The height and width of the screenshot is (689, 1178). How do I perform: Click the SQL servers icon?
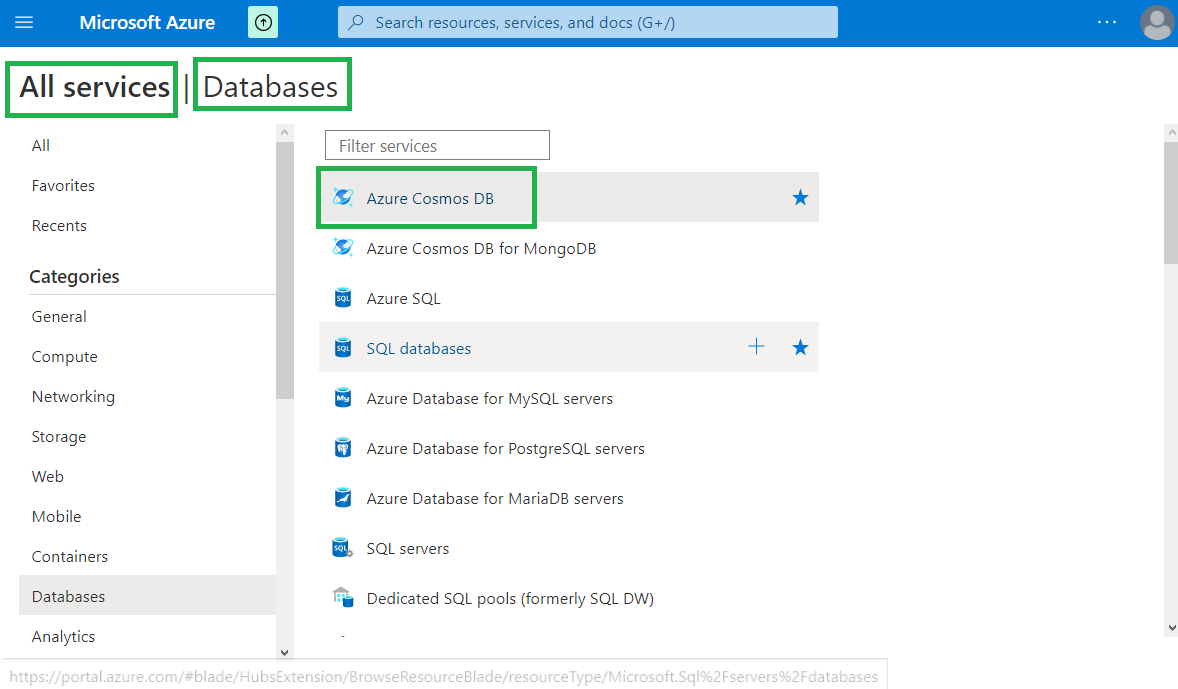pyautogui.click(x=343, y=548)
